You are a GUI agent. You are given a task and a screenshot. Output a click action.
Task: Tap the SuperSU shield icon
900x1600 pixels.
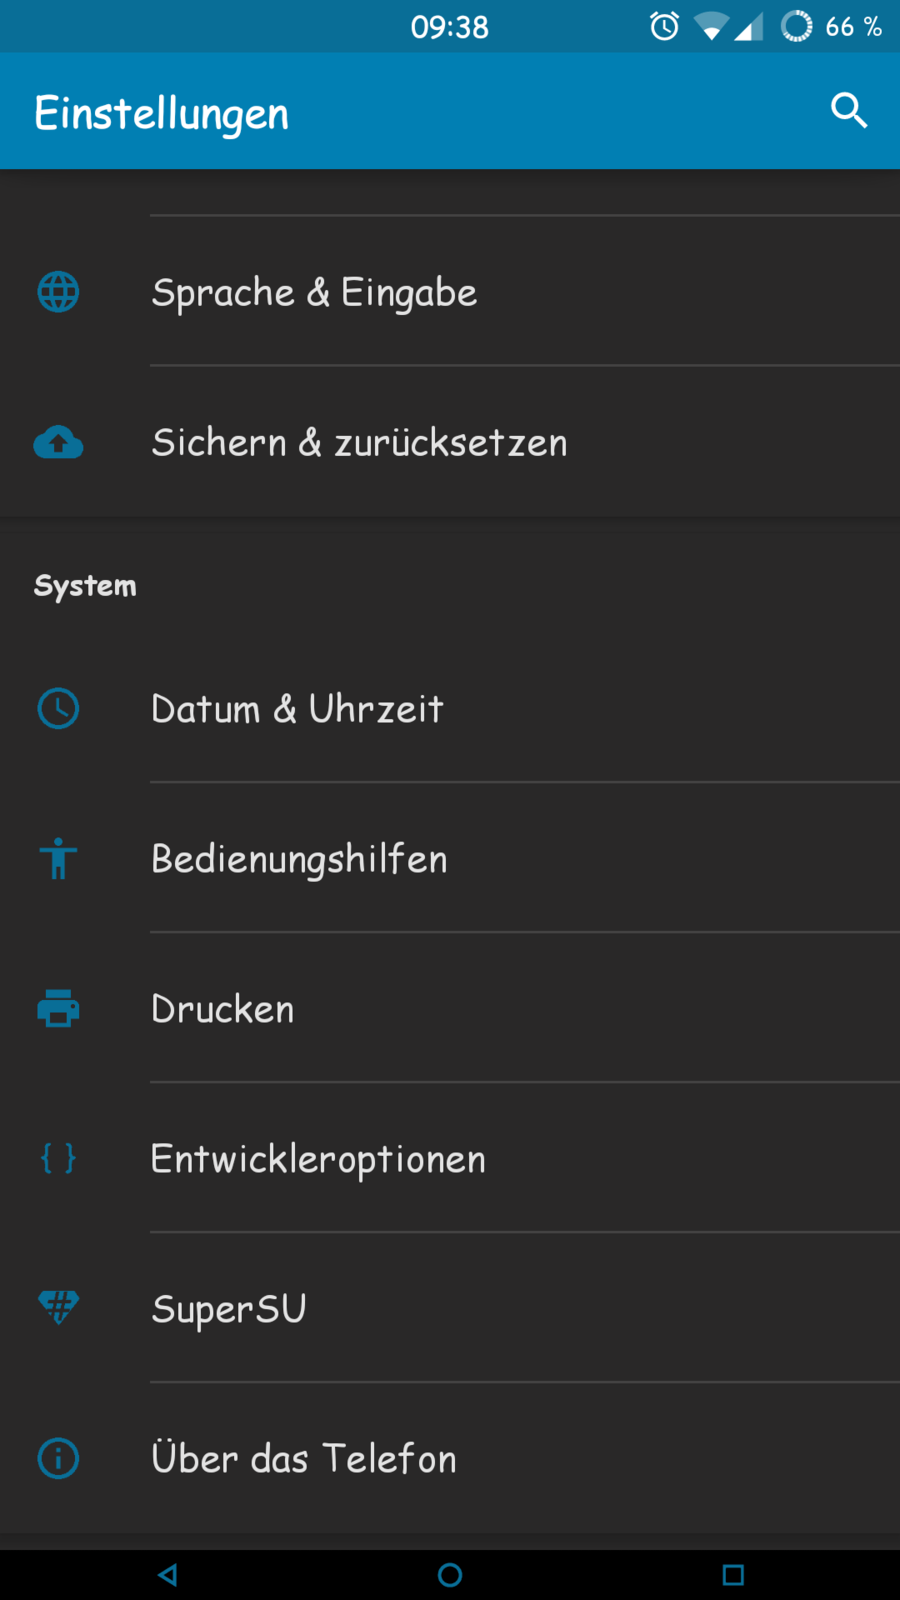tap(58, 1307)
